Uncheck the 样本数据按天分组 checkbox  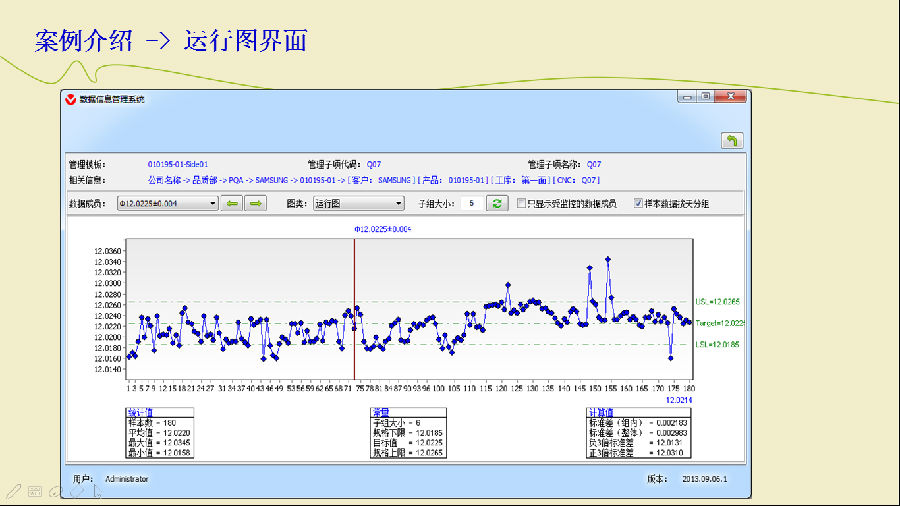(x=639, y=203)
